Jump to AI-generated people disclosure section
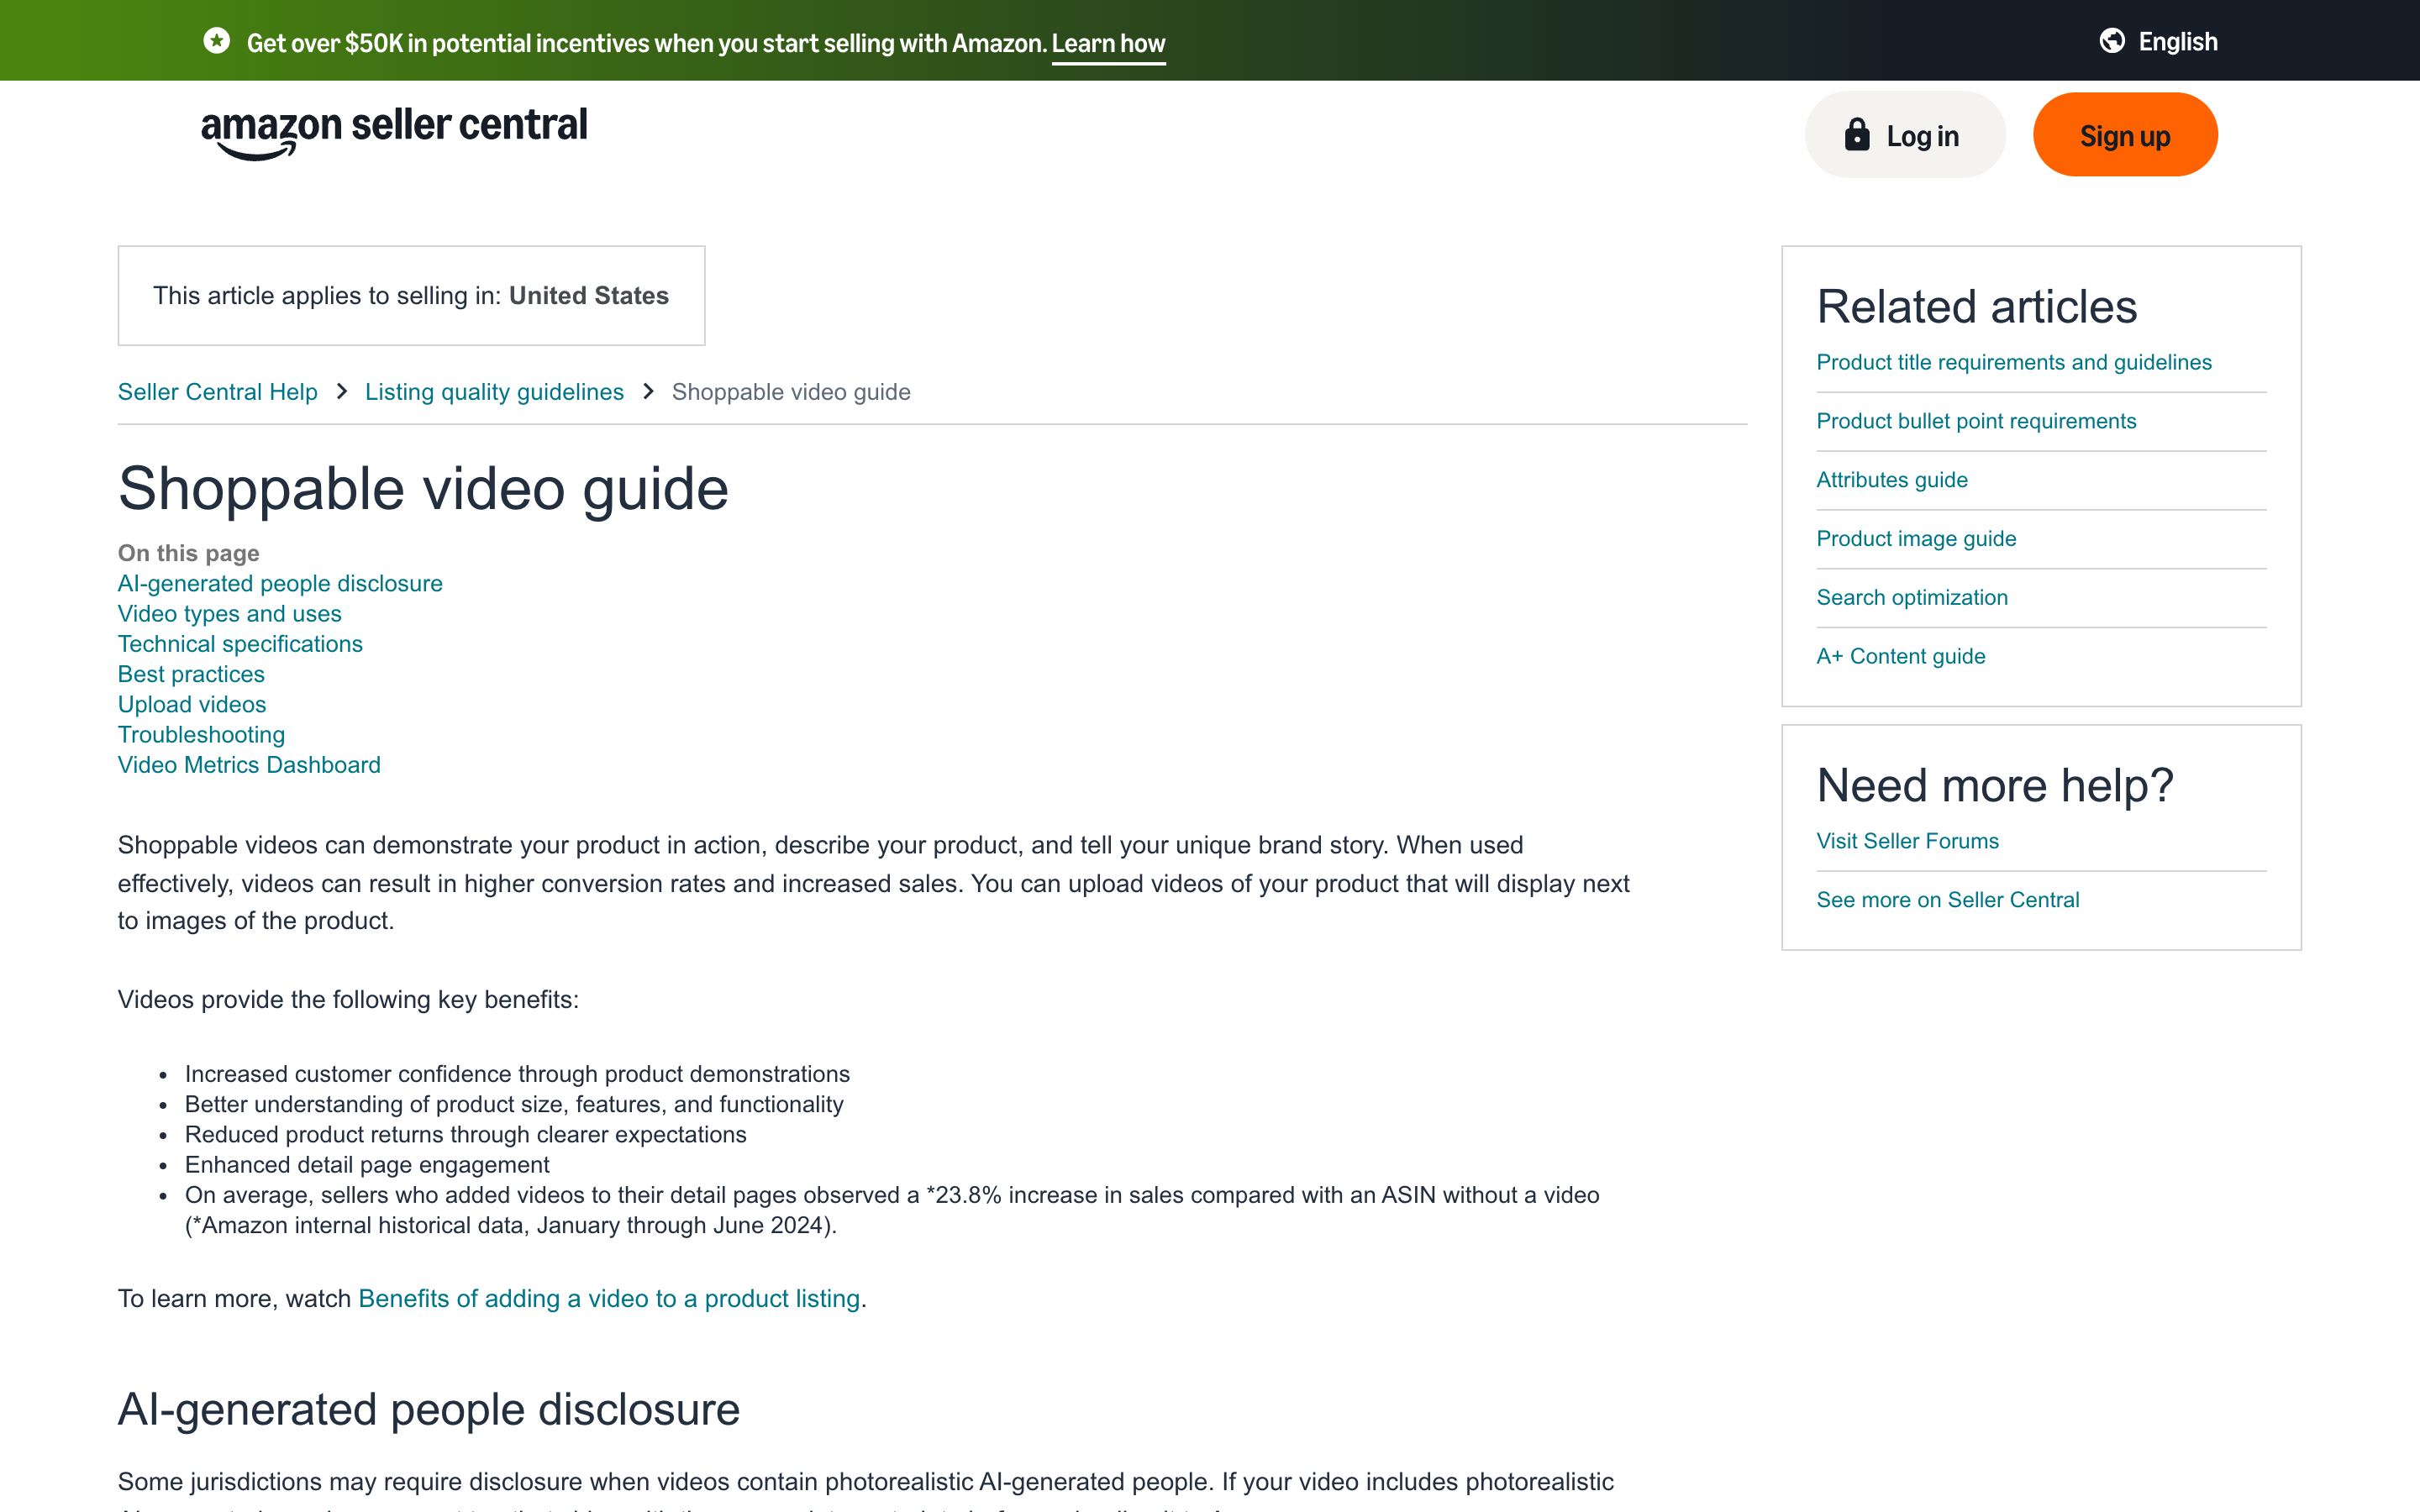This screenshot has width=2420, height=1512. coord(280,583)
